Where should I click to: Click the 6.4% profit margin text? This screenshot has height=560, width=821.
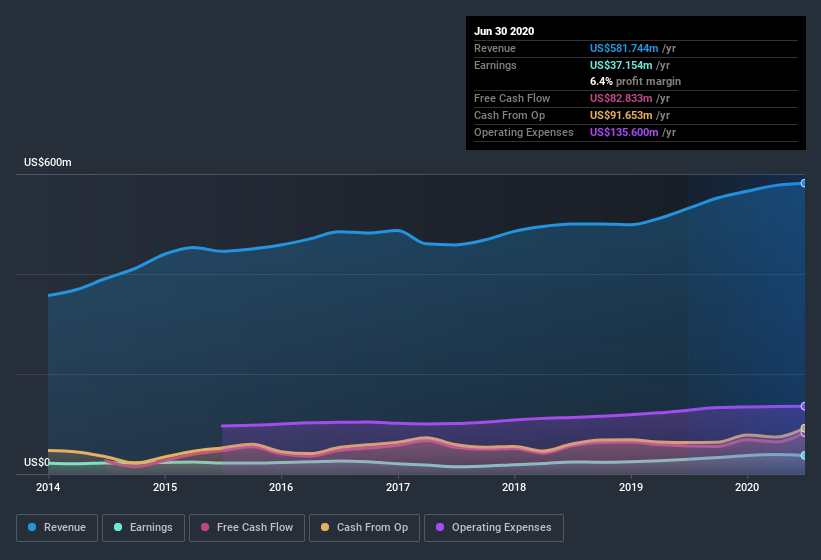click(636, 81)
